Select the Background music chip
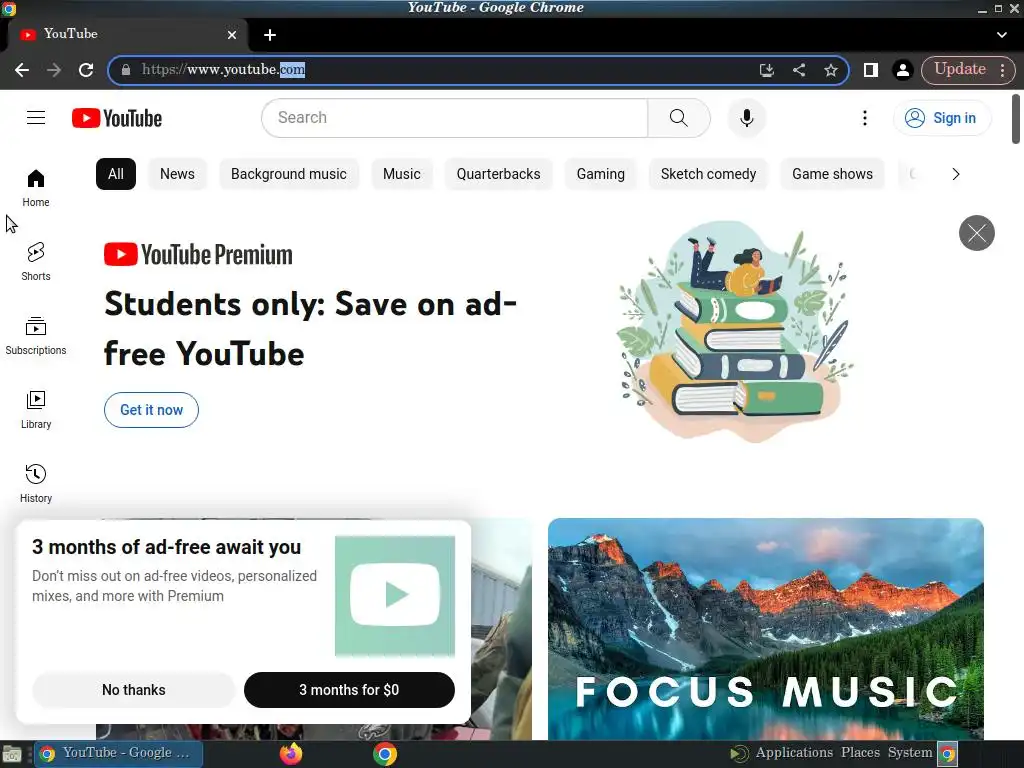1024x768 pixels. 289,174
